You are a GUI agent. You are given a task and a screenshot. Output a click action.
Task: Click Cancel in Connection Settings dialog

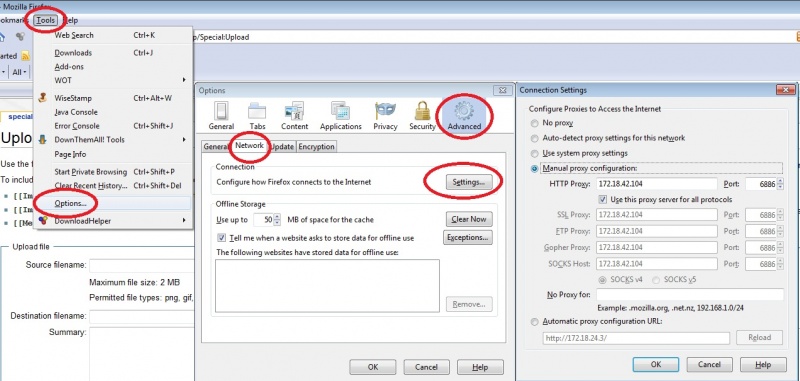coord(709,364)
